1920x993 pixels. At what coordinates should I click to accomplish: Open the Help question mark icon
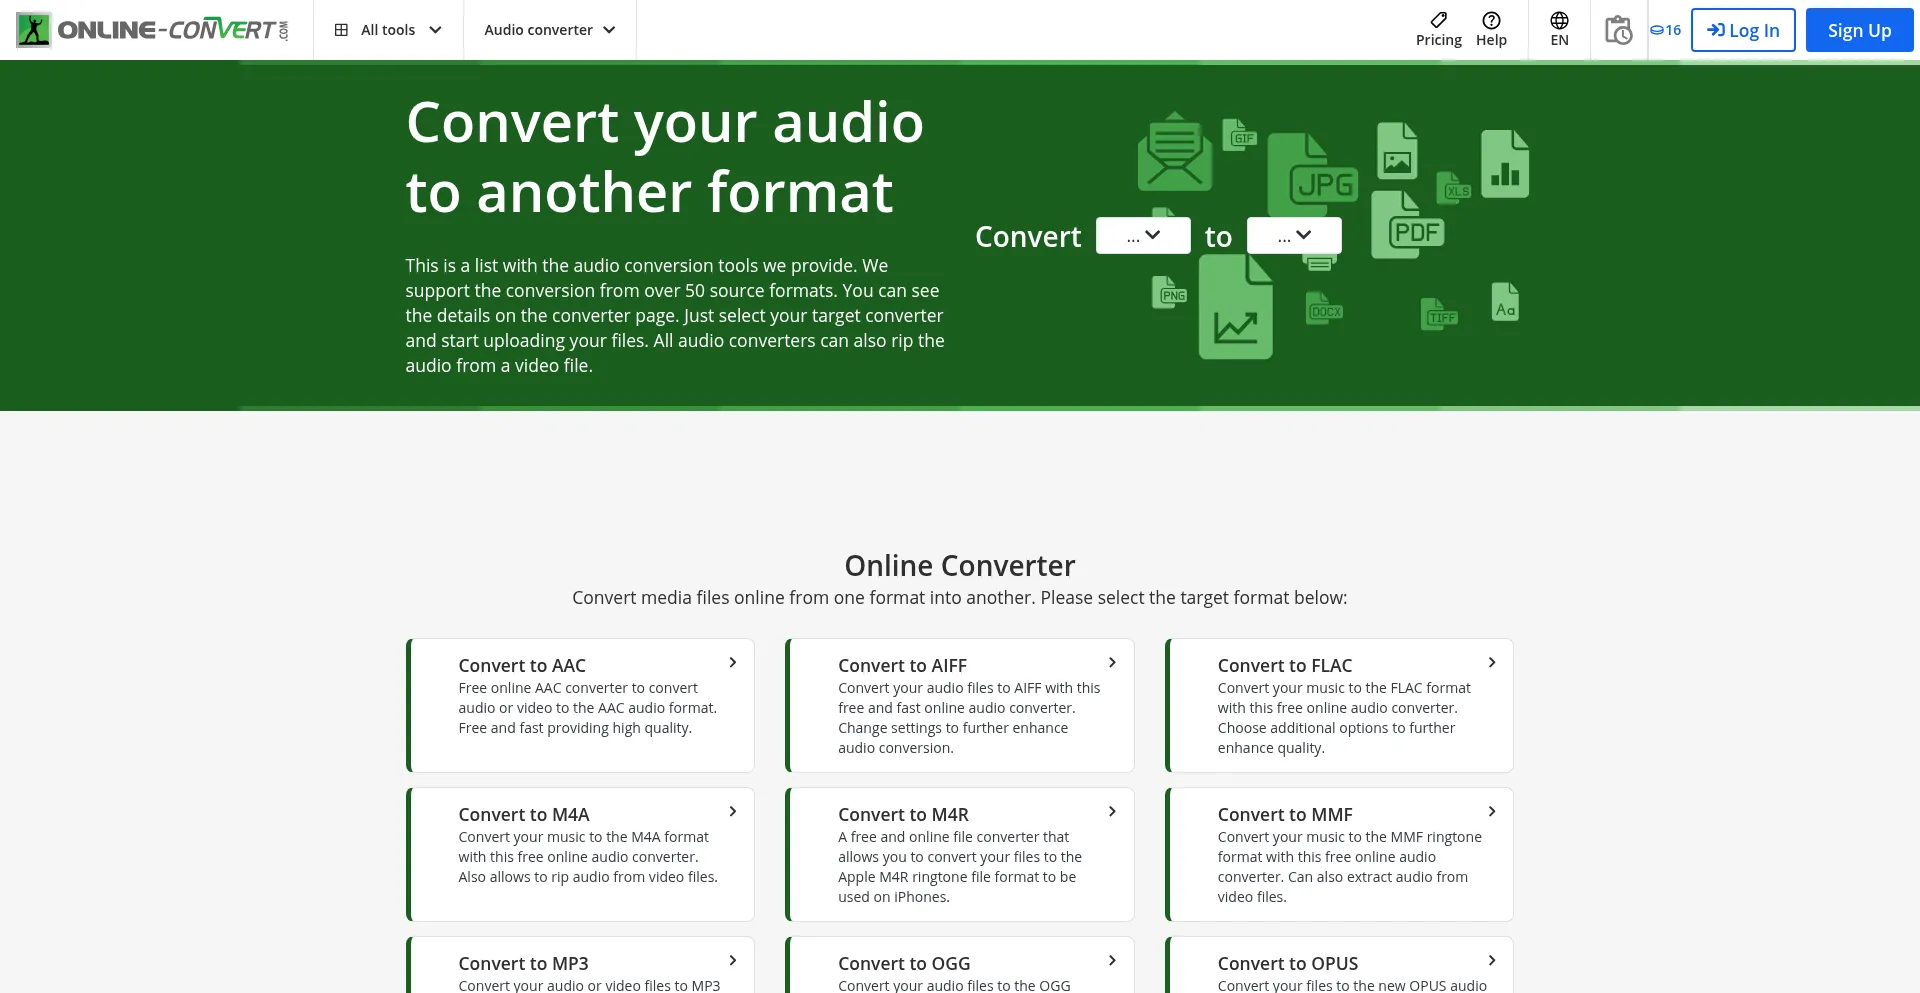pyautogui.click(x=1491, y=20)
